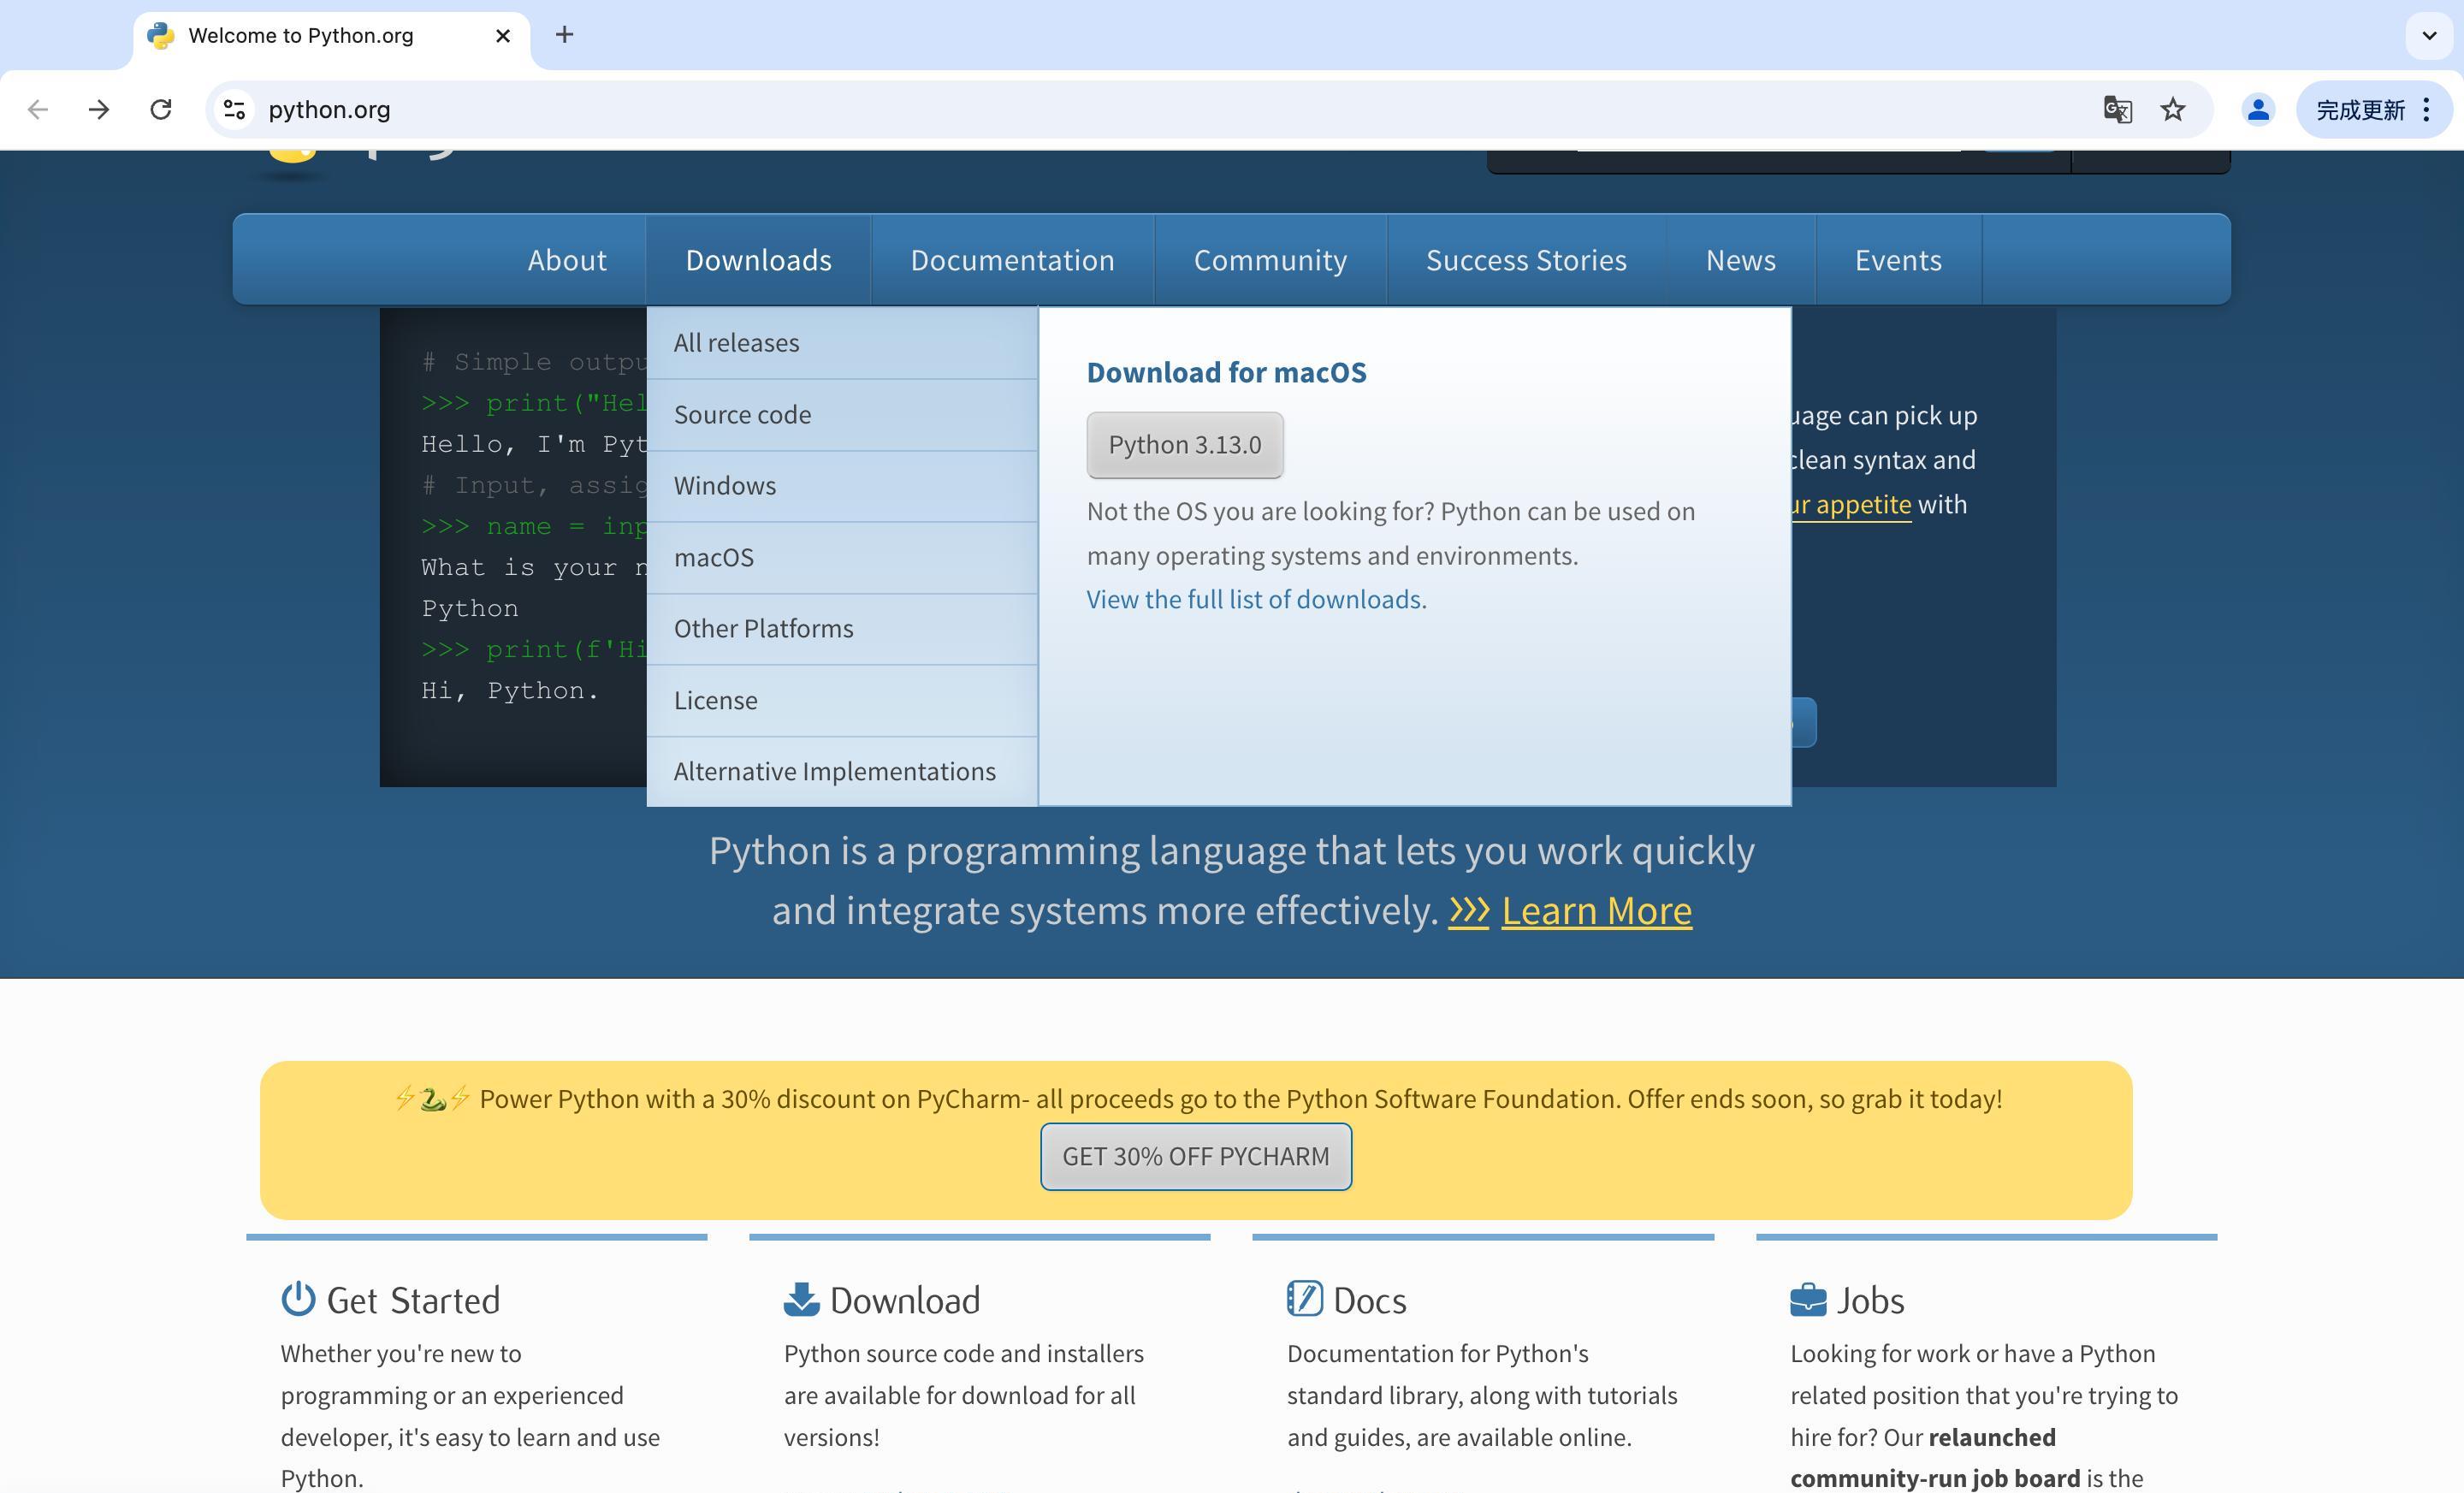Click the Google Translate icon in address bar

2117,110
